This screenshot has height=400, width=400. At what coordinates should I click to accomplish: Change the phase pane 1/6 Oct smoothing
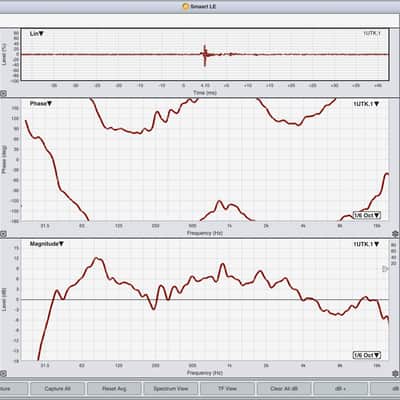(x=367, y=215)
